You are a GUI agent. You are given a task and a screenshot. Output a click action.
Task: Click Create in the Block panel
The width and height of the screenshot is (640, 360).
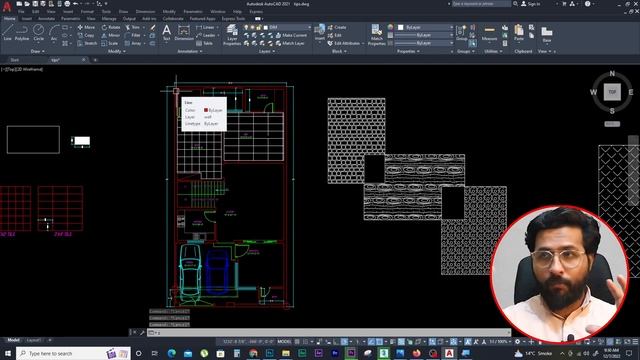click(x=337, y=27)
